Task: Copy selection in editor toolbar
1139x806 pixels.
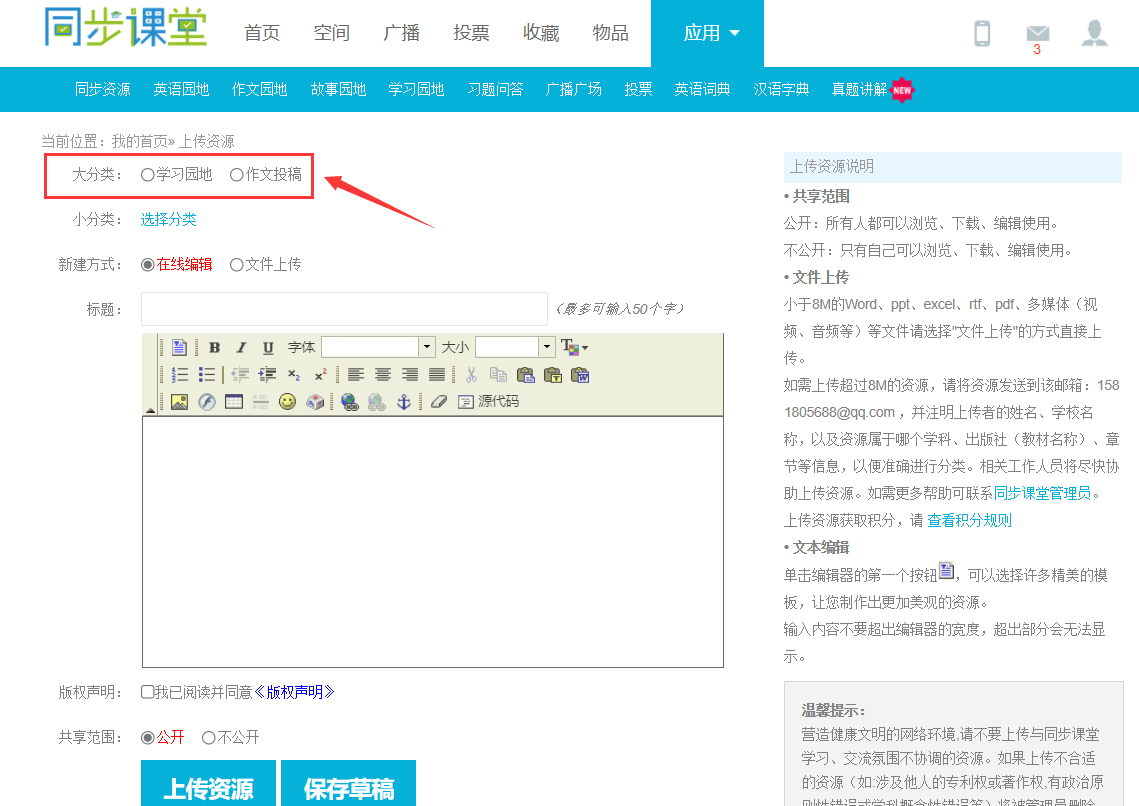Action: [x=498, y=375]
